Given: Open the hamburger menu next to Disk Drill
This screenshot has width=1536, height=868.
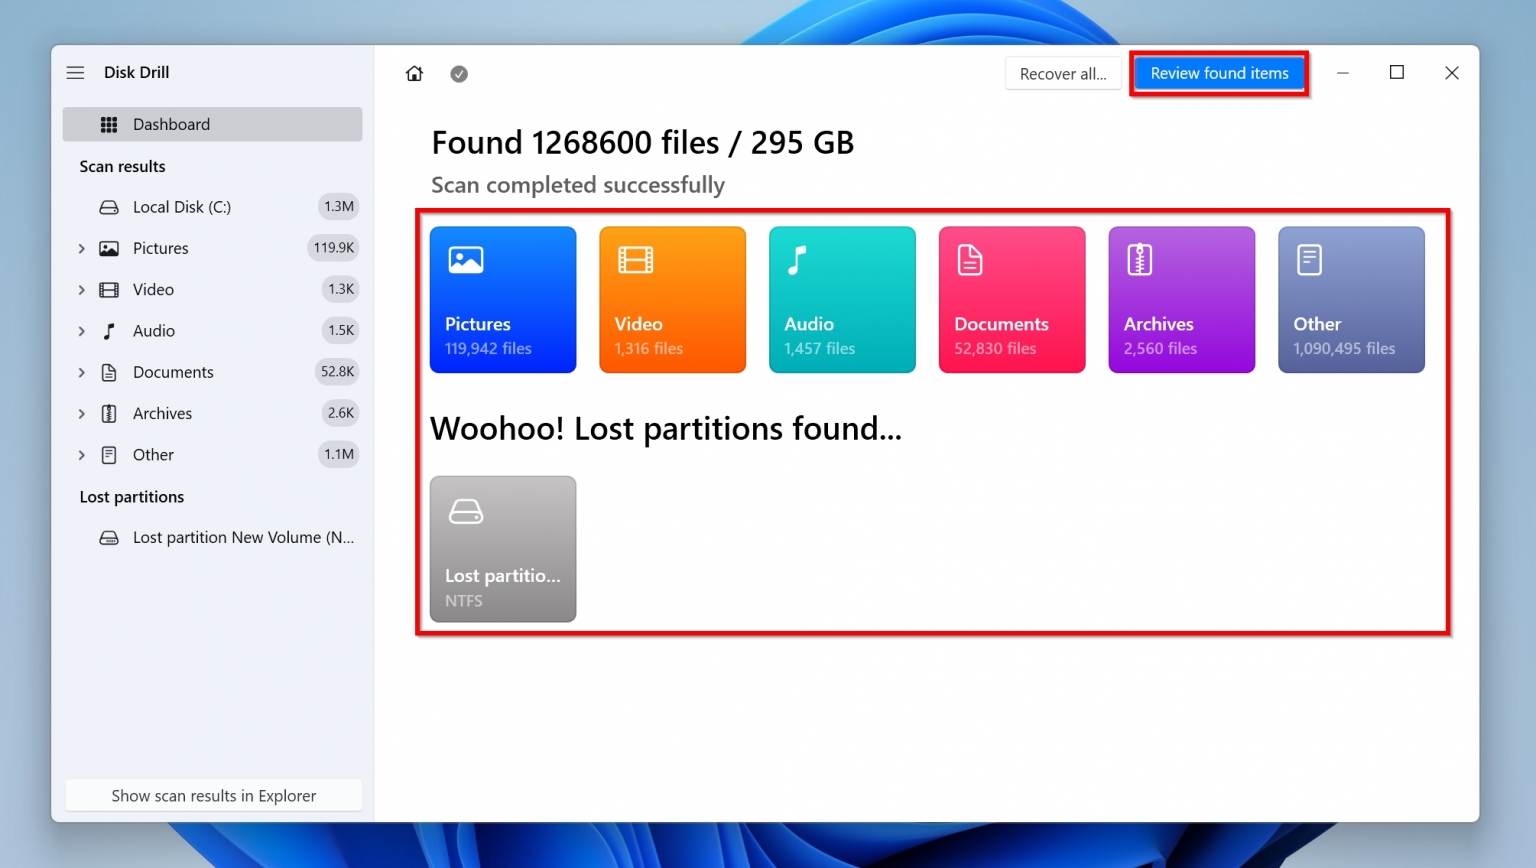Looking at the screenshot, I should tap(75, 72).
